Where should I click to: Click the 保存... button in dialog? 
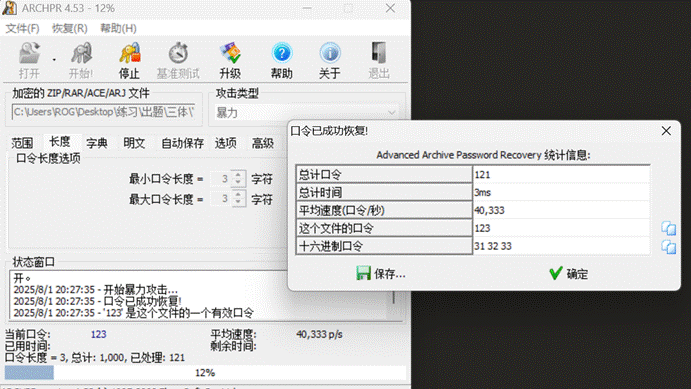(x=381, y=274)
